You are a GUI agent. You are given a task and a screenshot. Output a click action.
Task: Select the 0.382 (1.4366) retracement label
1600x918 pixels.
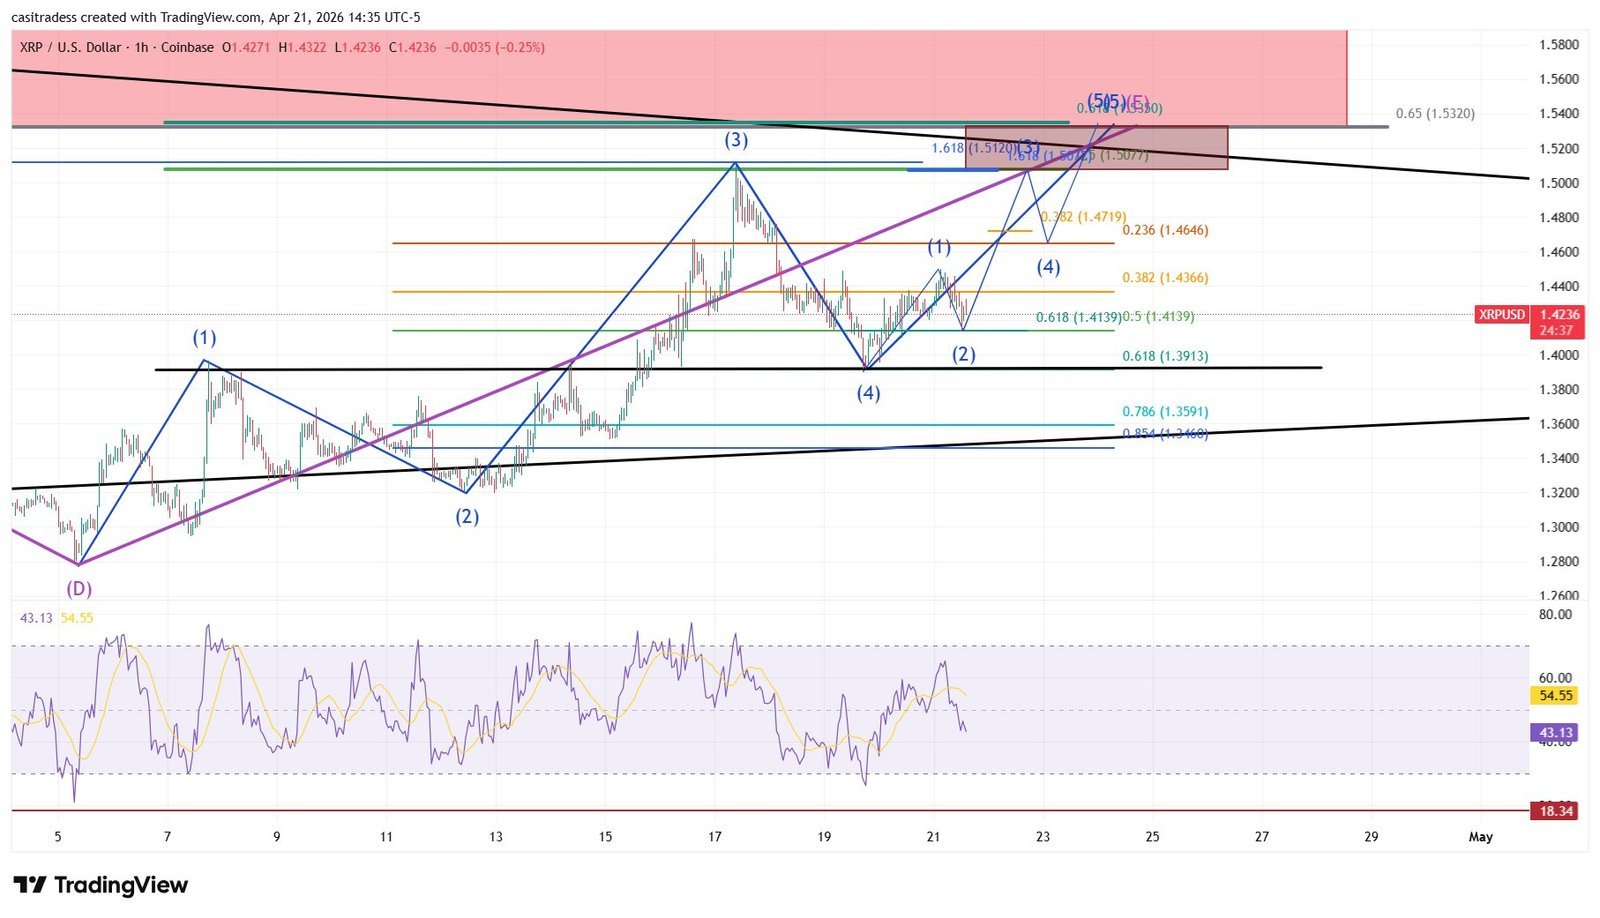[1165, 278]
